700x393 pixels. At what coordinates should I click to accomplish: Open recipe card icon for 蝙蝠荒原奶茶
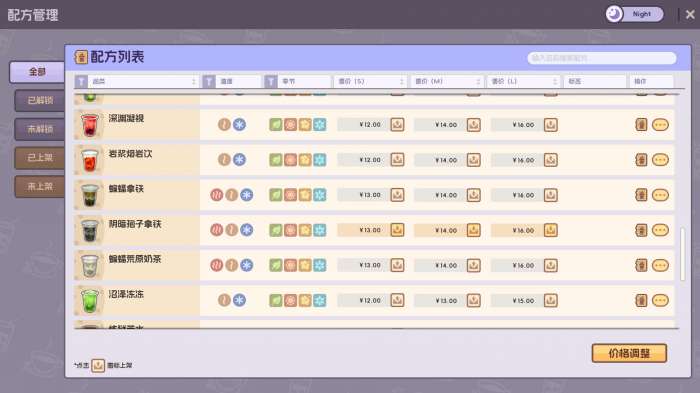click(x=641, y=265)
